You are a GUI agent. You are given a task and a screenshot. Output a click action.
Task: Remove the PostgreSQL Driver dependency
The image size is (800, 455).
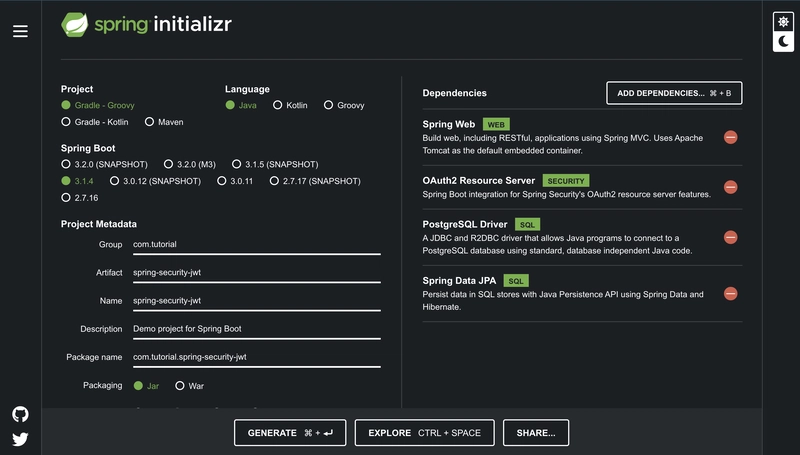point(731,237)
